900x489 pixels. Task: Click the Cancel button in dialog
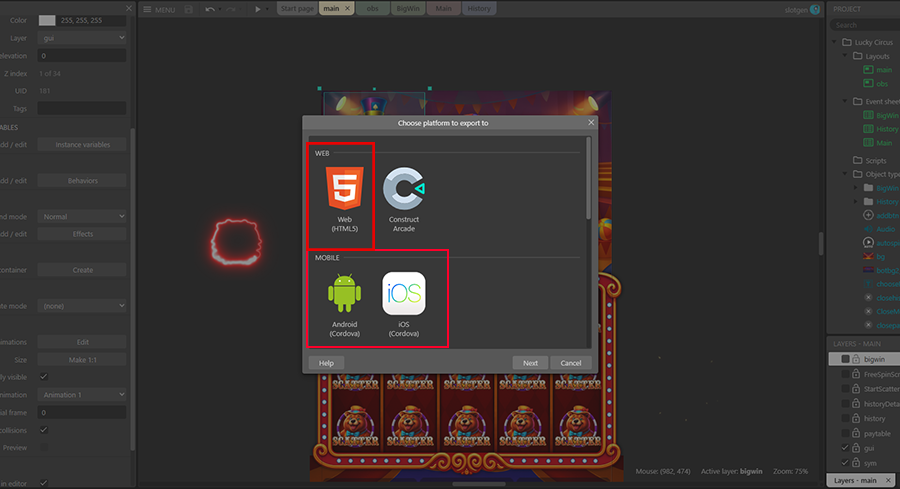pos(571,363)
